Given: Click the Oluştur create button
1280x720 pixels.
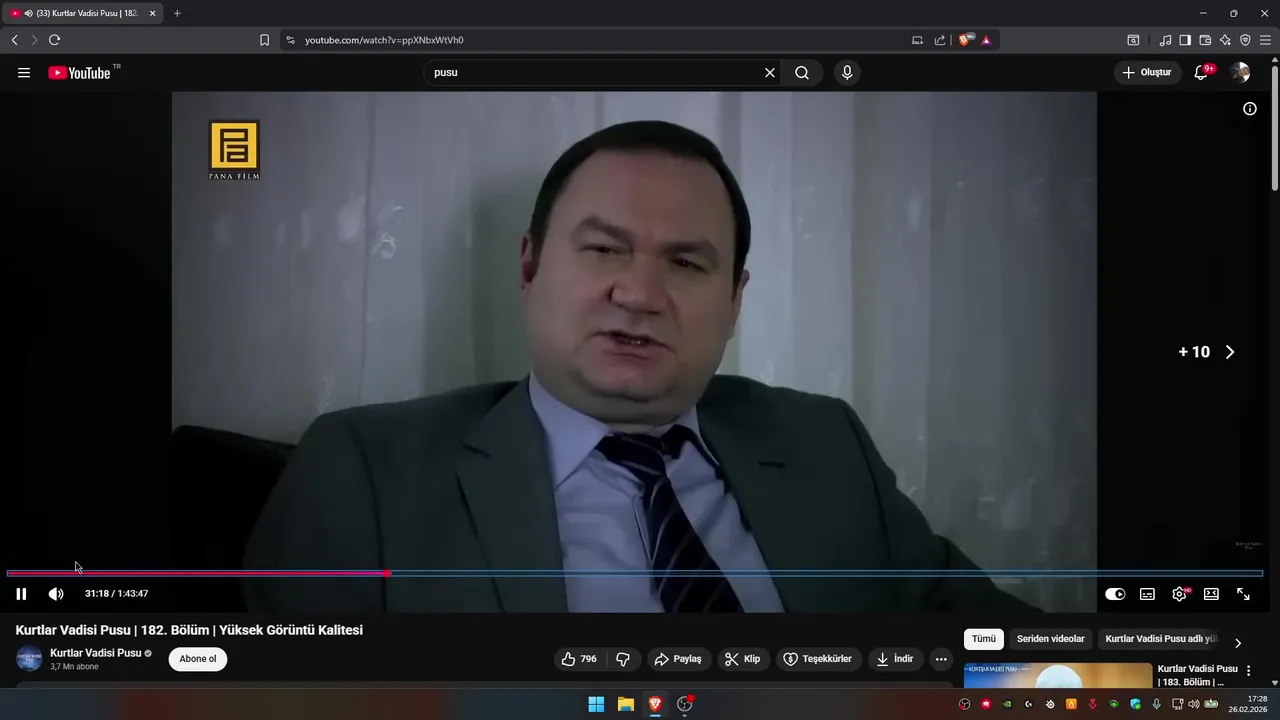Looking at the screenshot, I should coord(1146,73).
